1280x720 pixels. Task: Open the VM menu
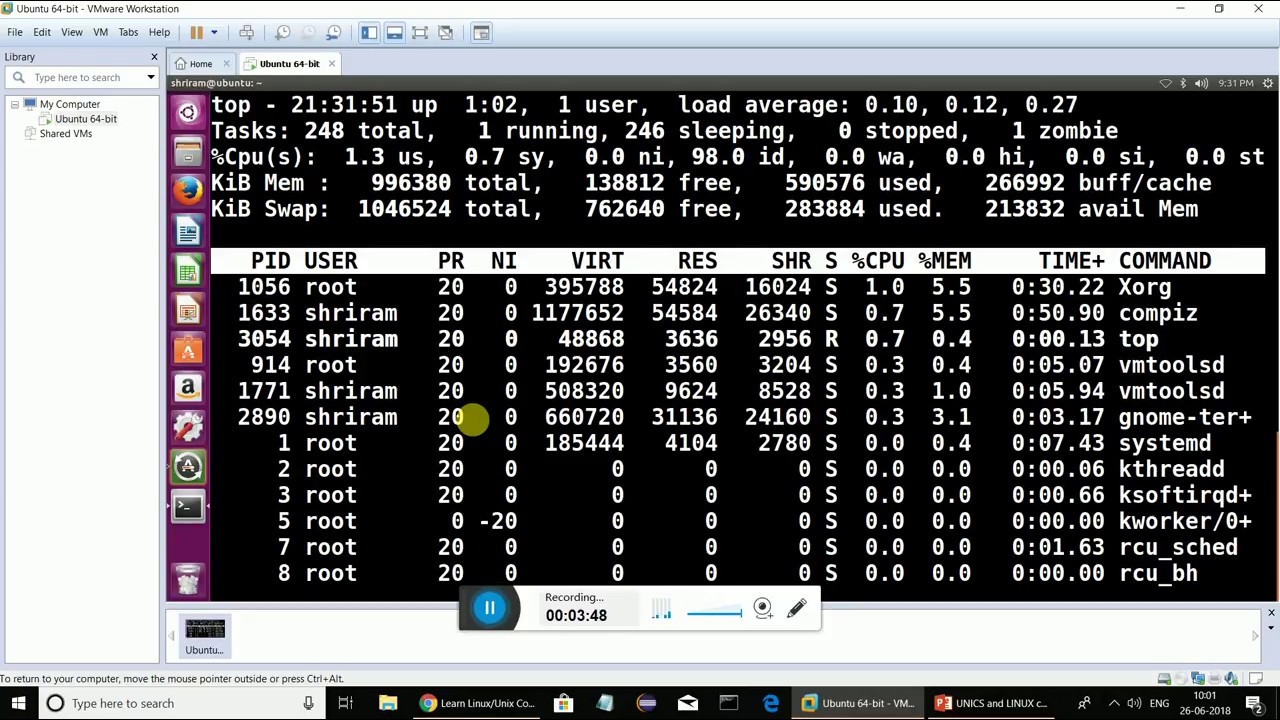point(100,32)
